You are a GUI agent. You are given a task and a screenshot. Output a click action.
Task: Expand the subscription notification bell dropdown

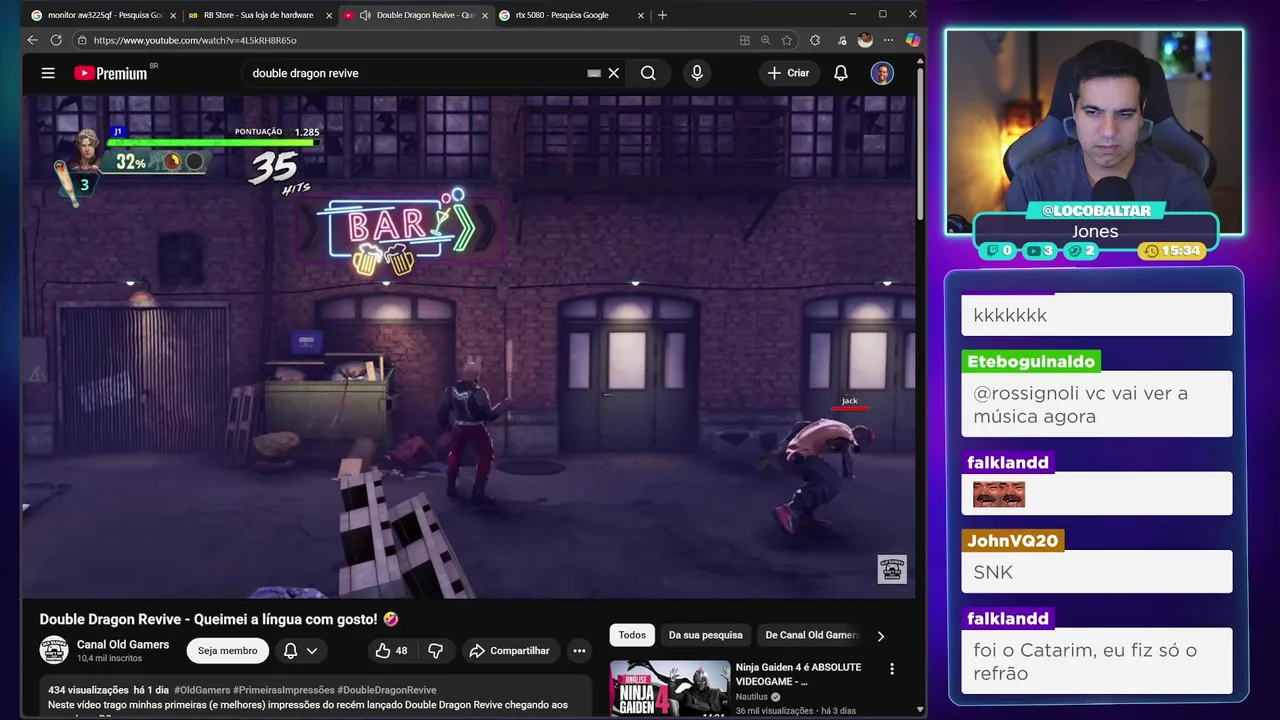pos(301,650)
